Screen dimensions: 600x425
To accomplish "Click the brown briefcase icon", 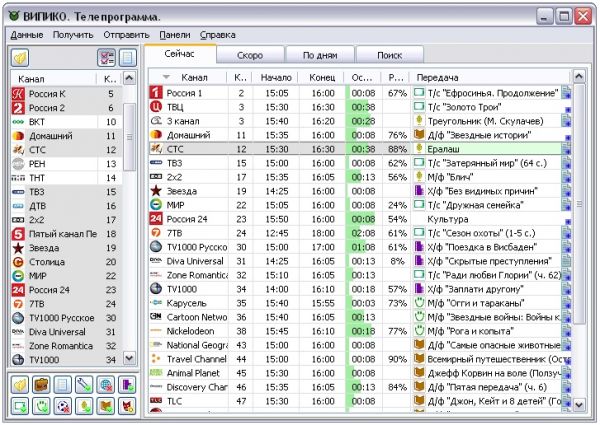I will (x=41, y=385).
